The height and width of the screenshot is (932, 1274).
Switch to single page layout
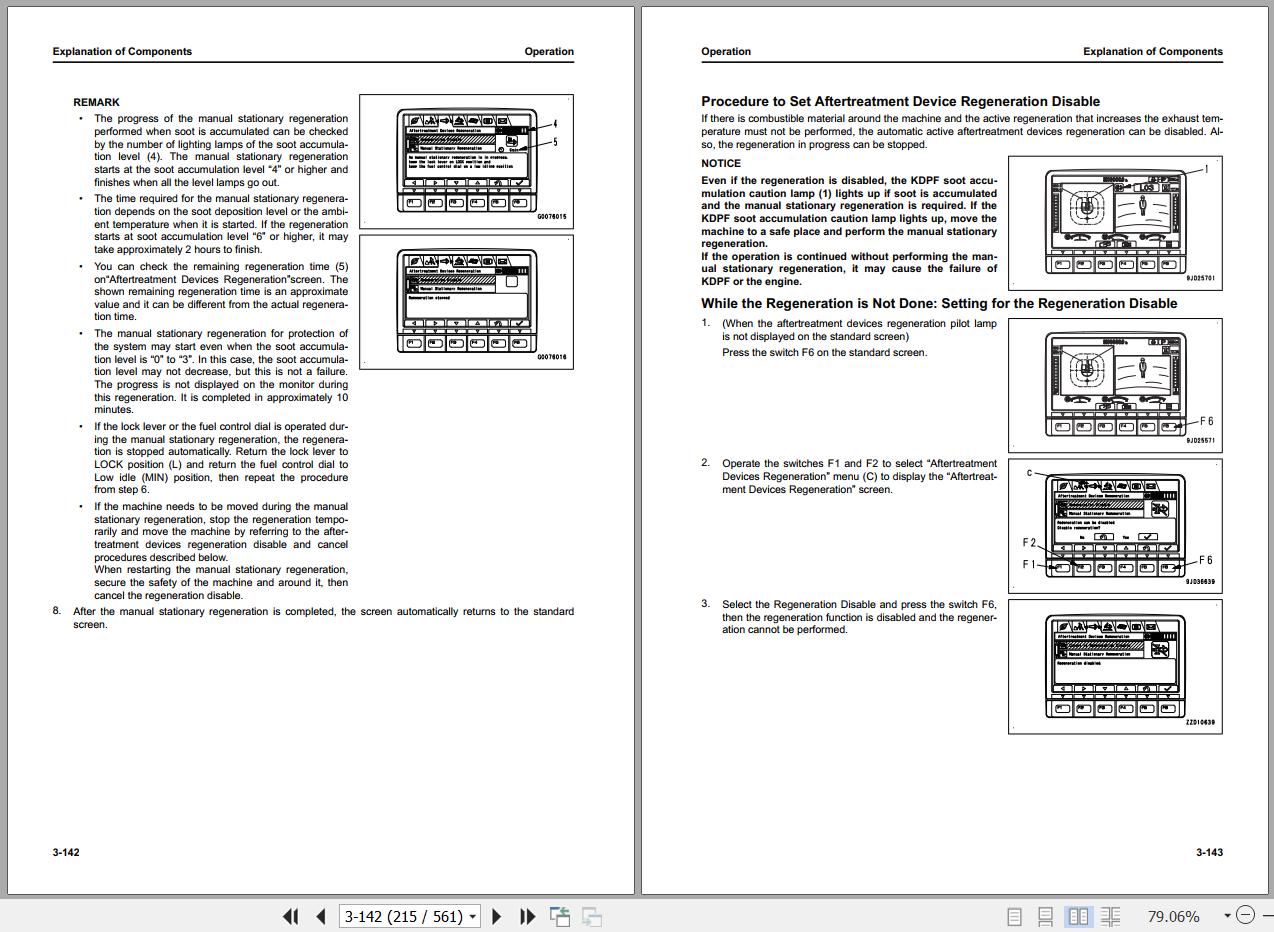click(x=1014, y=916)
